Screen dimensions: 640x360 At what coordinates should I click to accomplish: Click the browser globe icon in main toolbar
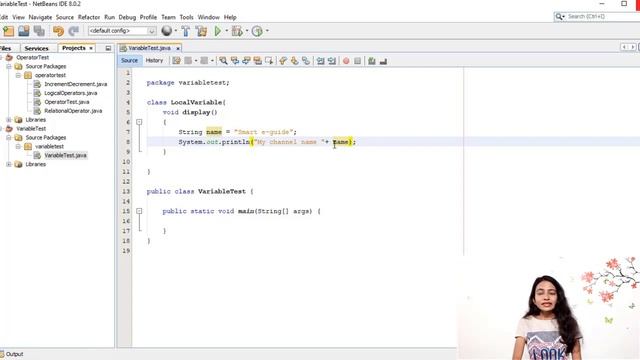click(167, 31)
